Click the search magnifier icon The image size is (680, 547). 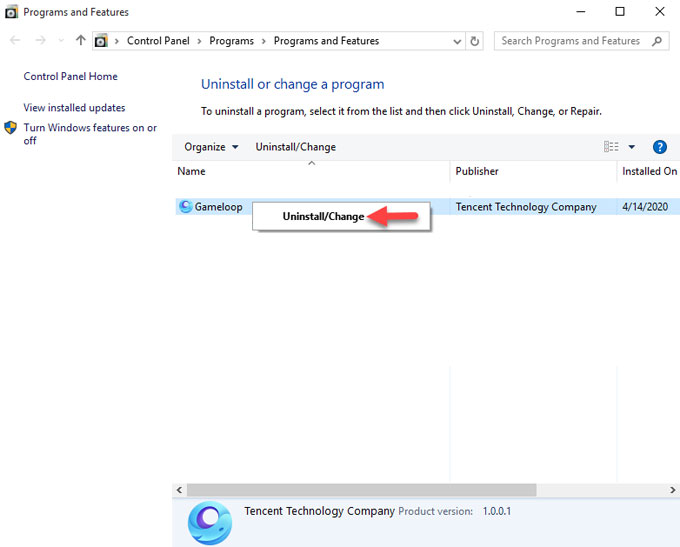point(657,41)
